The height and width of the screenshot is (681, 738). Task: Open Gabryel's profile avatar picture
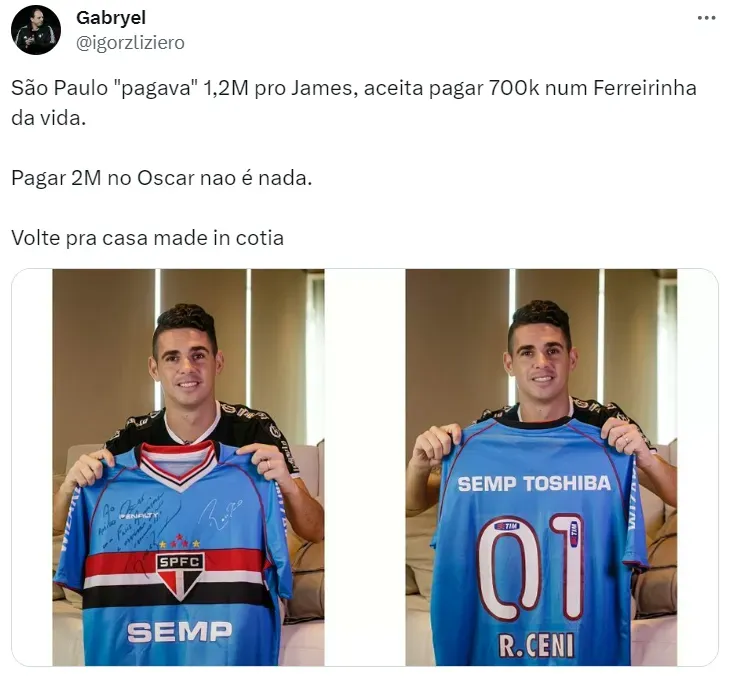click(x=36, y=30)
